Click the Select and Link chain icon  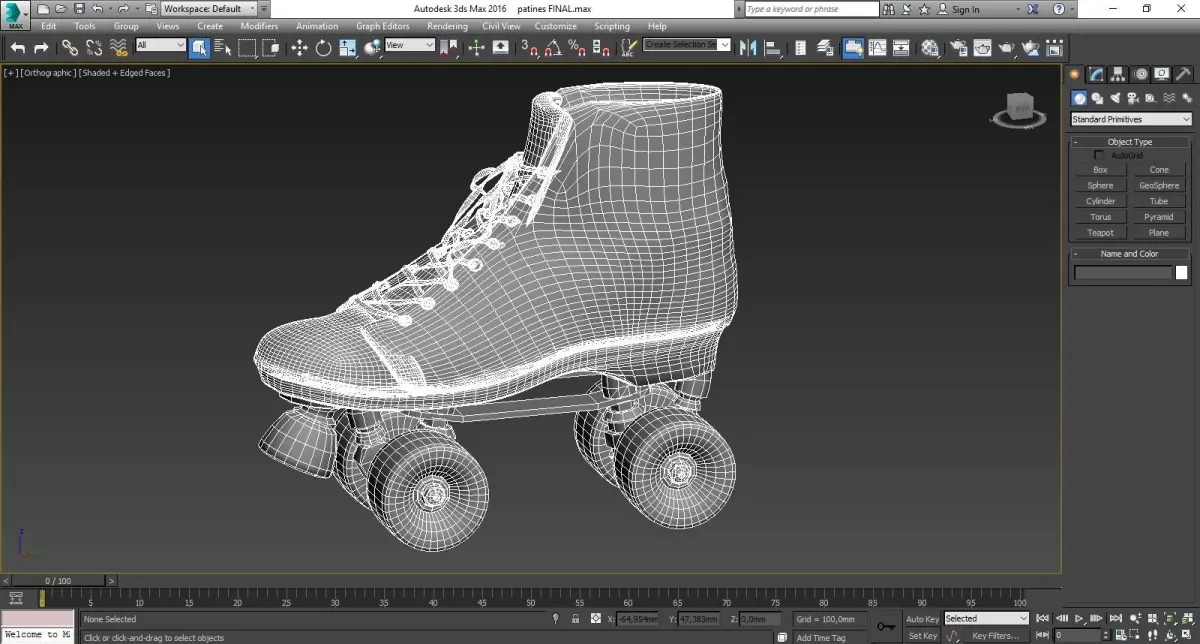point(69,47)
